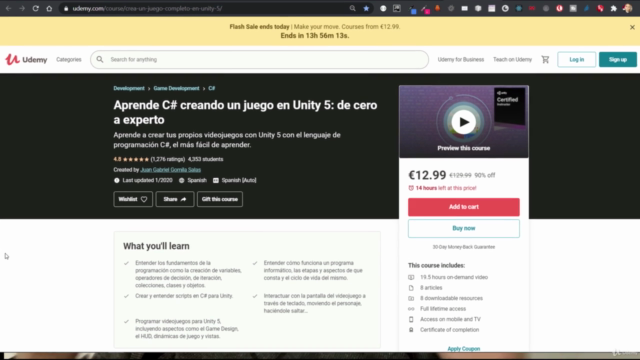Open the browser home page icon
640x360 pixels.
(x=49, y=8)
